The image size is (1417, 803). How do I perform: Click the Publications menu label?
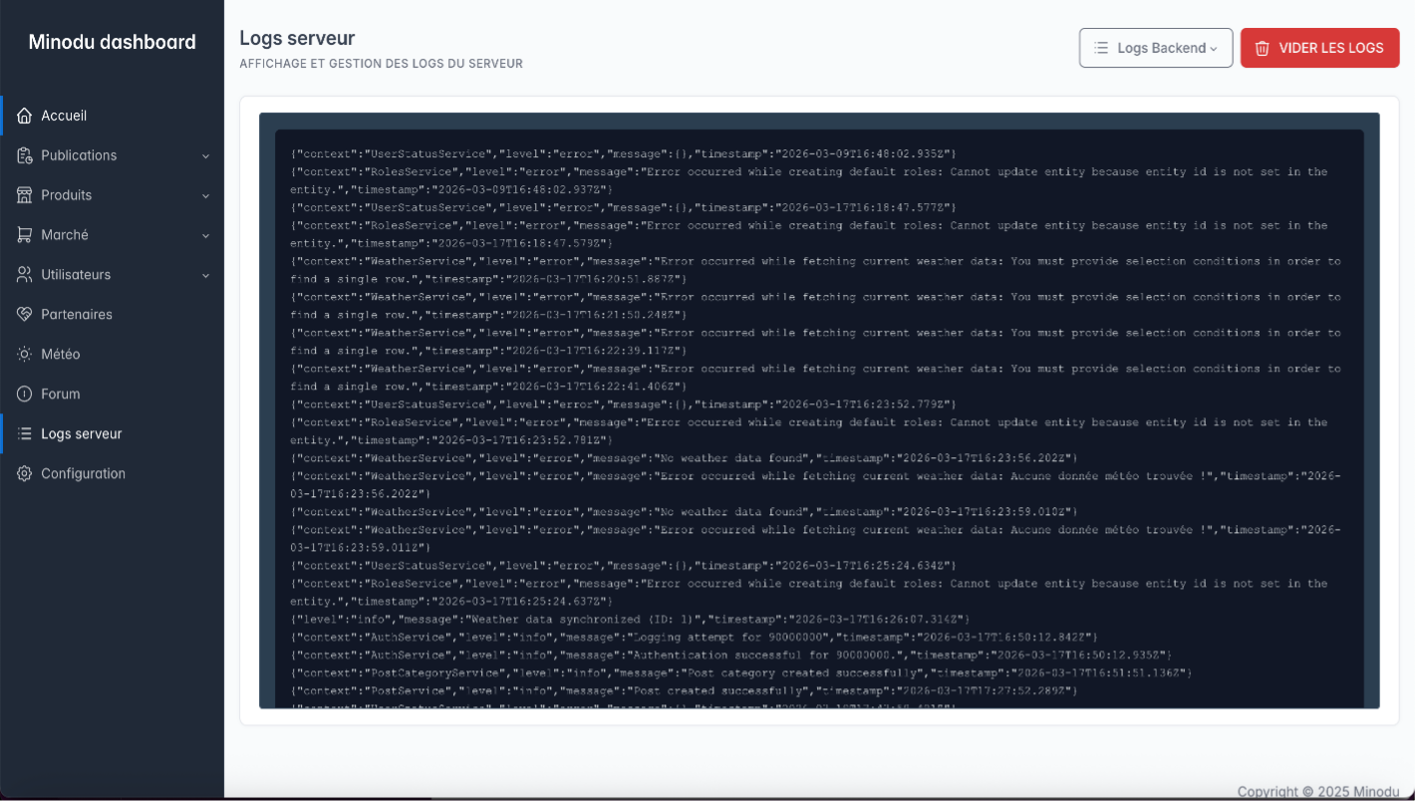click(79, 156)
